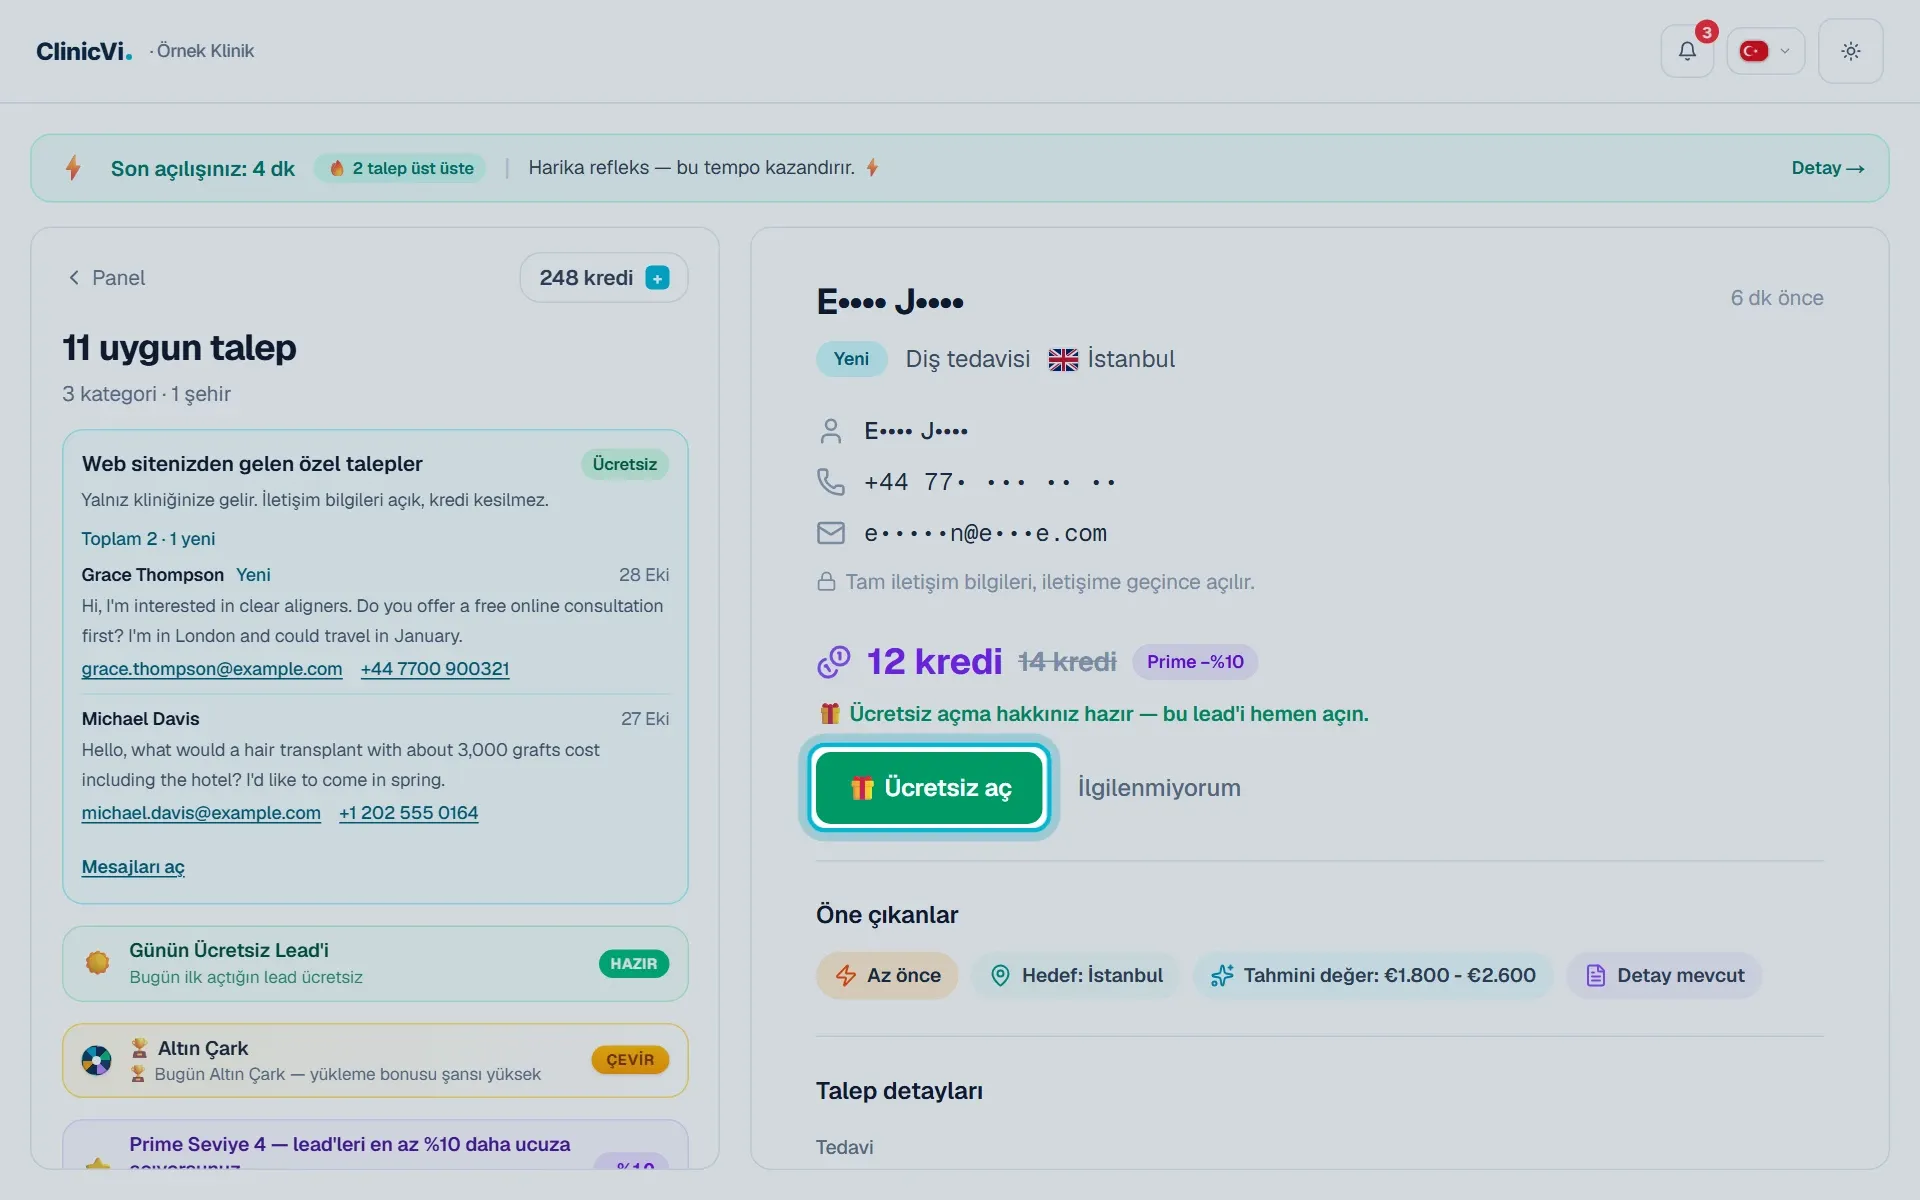Open Grace Thompson's email link
Viewport: 1920px width, 1200px height.
coord(212,669)
